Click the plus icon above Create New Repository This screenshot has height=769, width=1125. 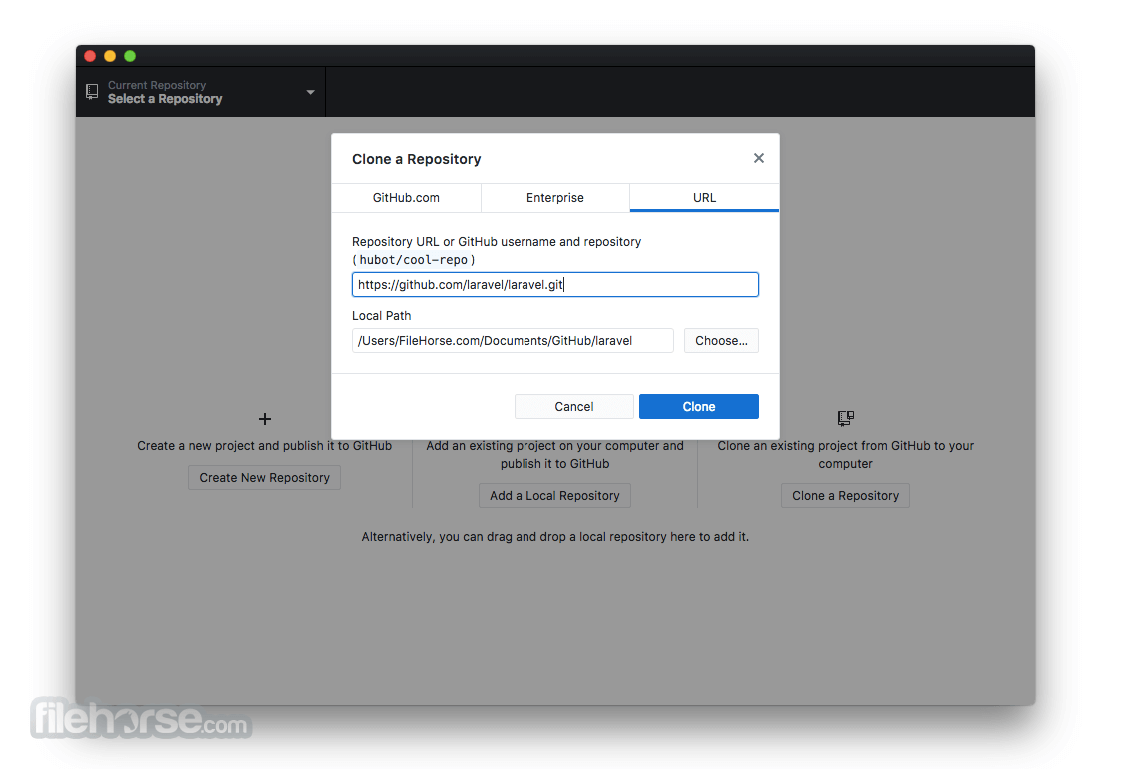[265, 419]
